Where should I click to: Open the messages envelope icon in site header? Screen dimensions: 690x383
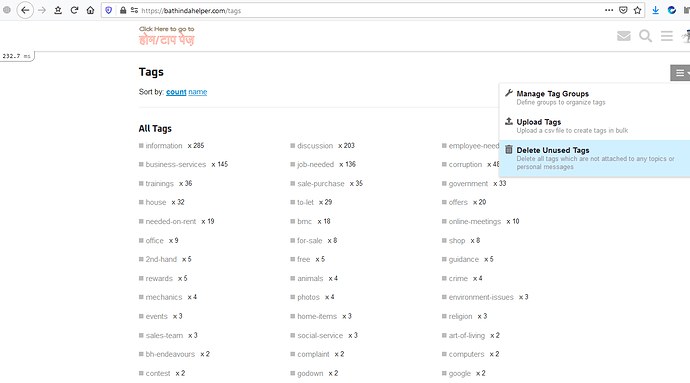(x=624, y=36)
